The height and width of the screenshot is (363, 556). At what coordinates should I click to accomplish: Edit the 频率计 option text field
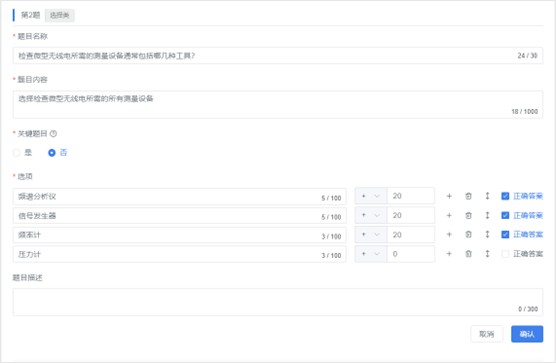[179, 235]
